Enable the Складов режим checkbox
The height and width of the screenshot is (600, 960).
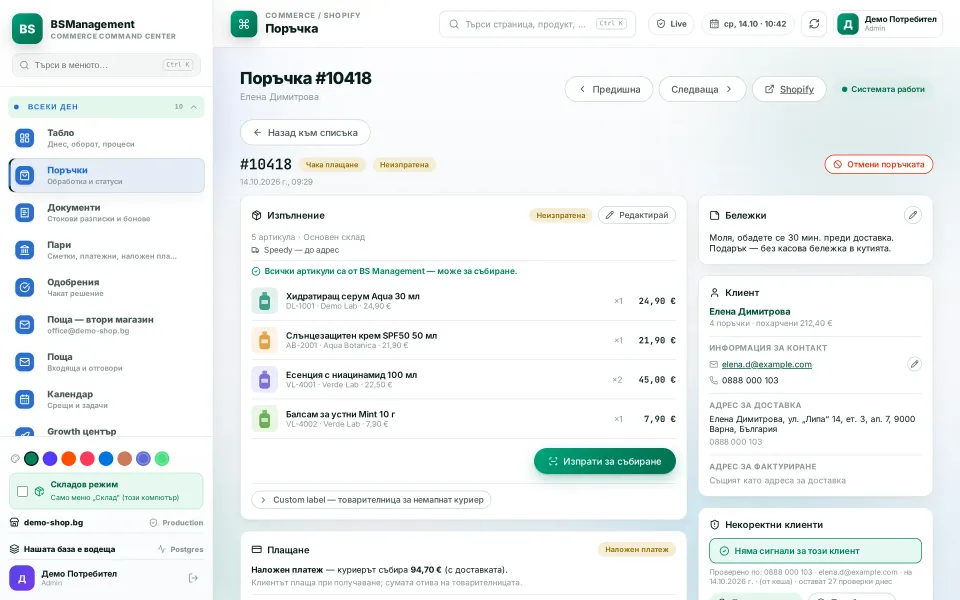[x=23, y=491]
